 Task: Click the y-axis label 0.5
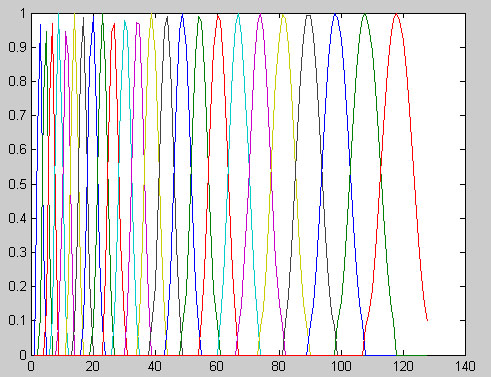pyautogui.click(x=17, y=184)
